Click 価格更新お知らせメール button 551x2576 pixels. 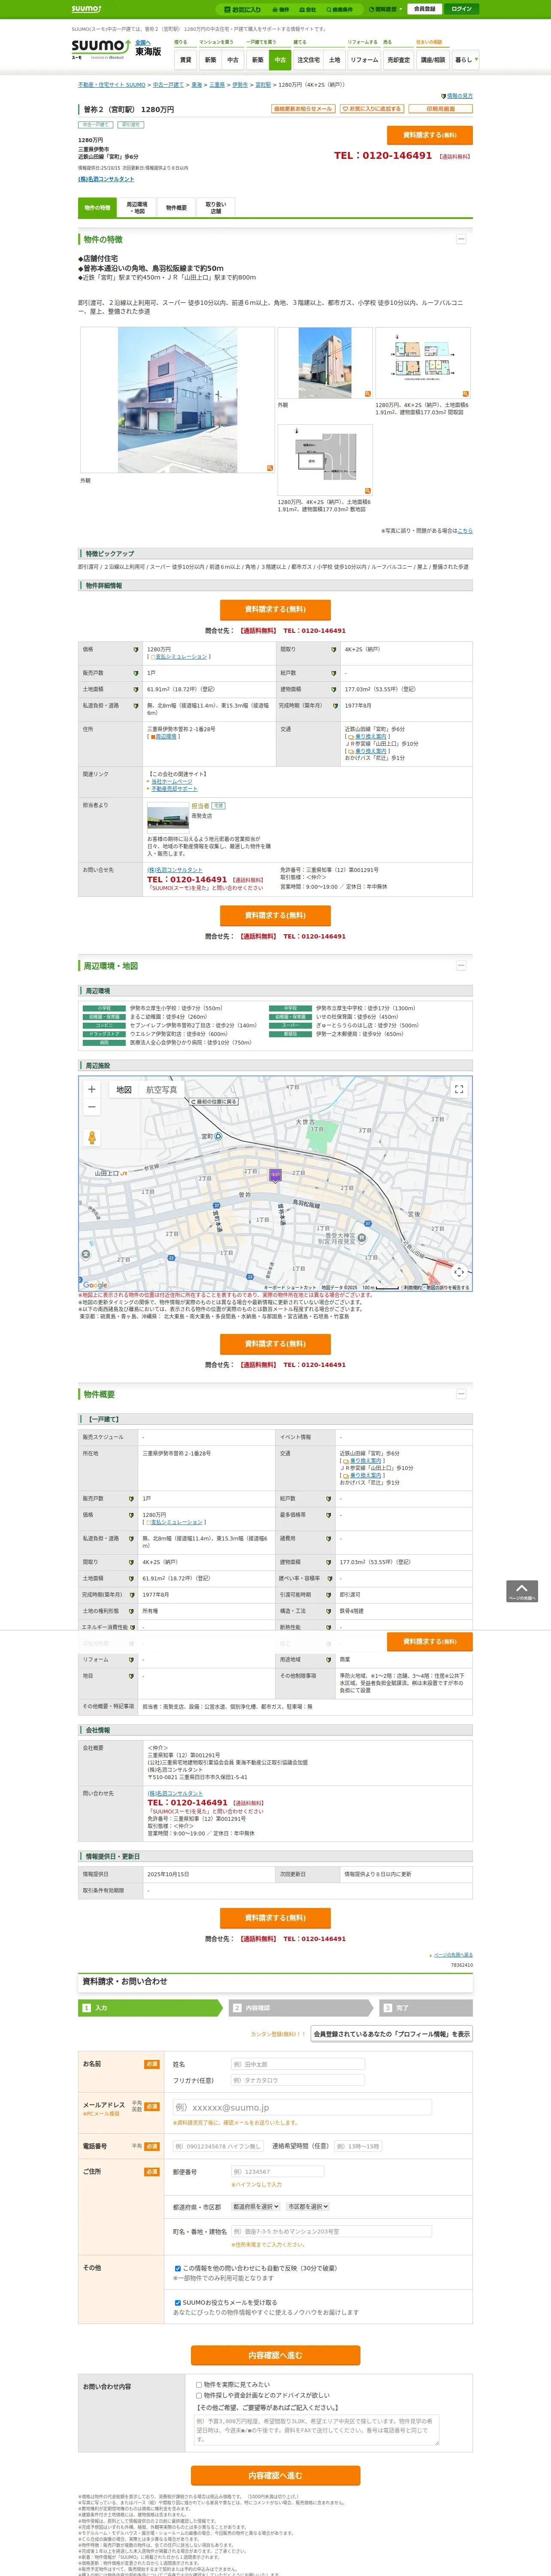[x=303, y=108]
